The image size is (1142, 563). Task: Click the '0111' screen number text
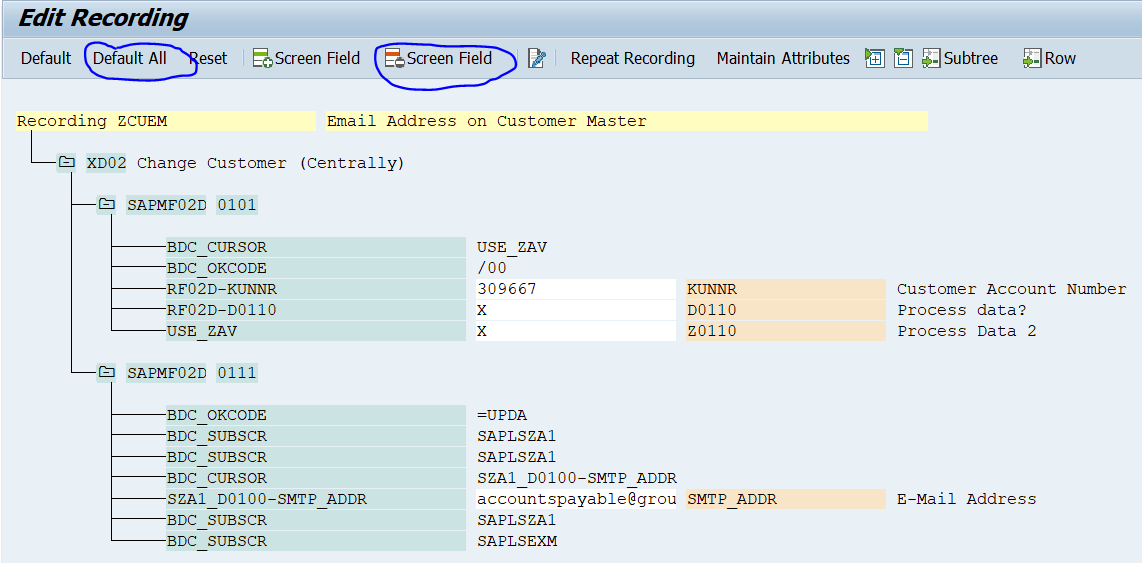coord(237,373)
